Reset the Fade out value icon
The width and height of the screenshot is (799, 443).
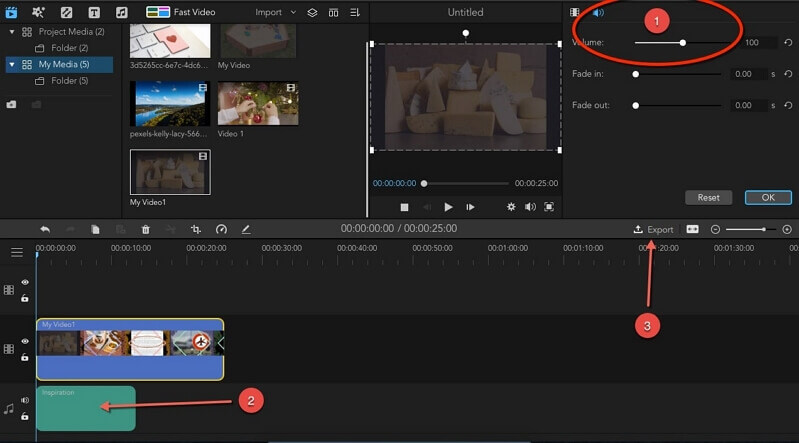click(788, 106)
